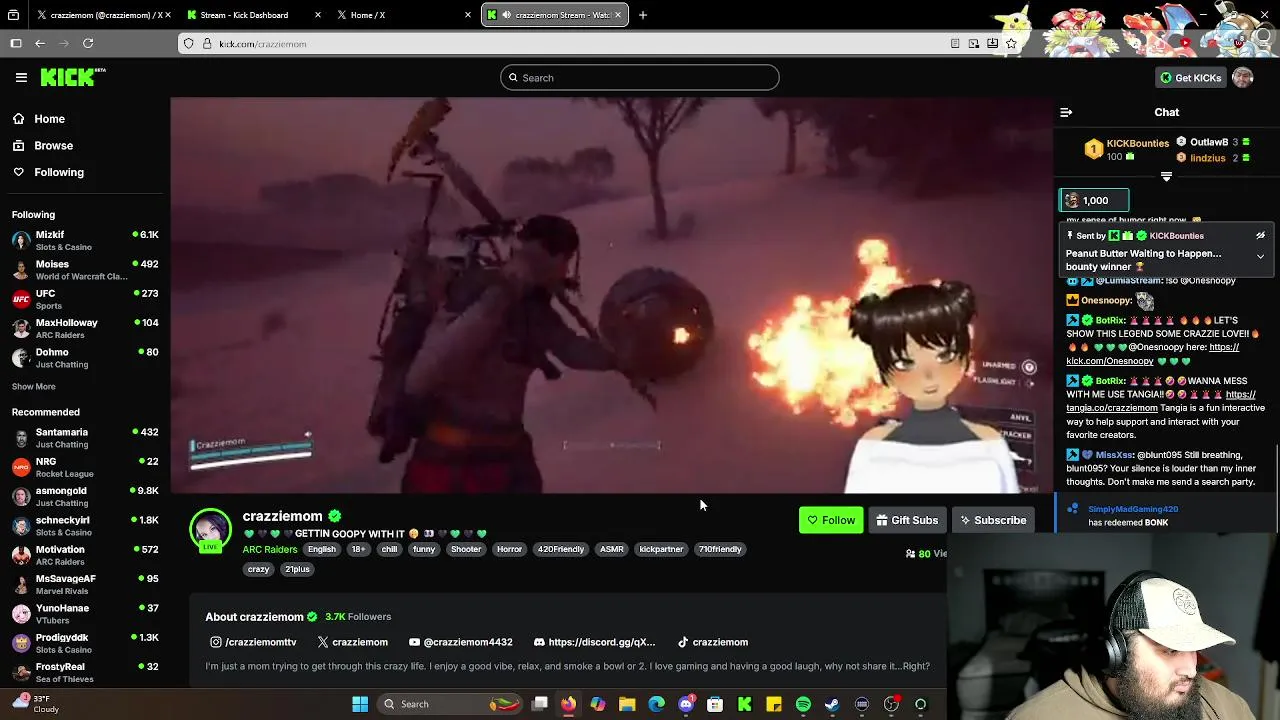Select the Horror tag
Viewport: 1280px width, 720px height.
point(509,549)
